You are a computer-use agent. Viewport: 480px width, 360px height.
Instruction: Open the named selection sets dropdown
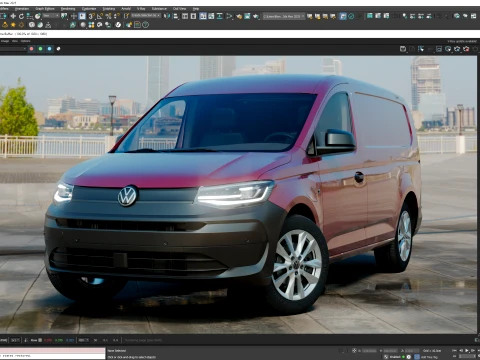click(x=146, y=16)
